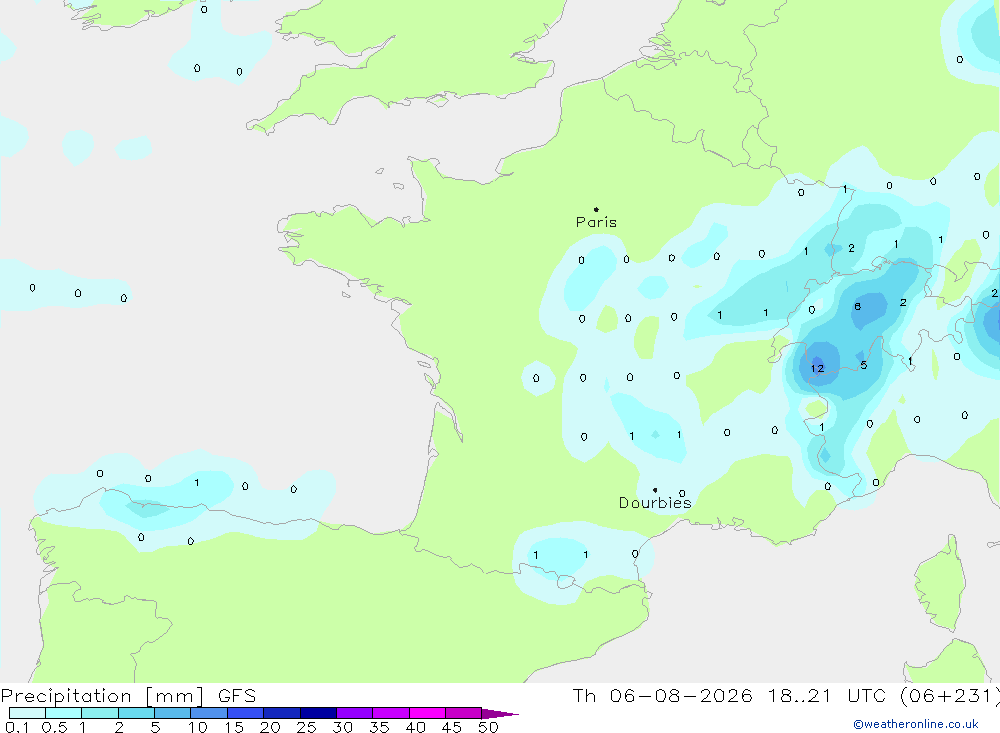Click the Paris location dot marker

click(x=596, y=209)
